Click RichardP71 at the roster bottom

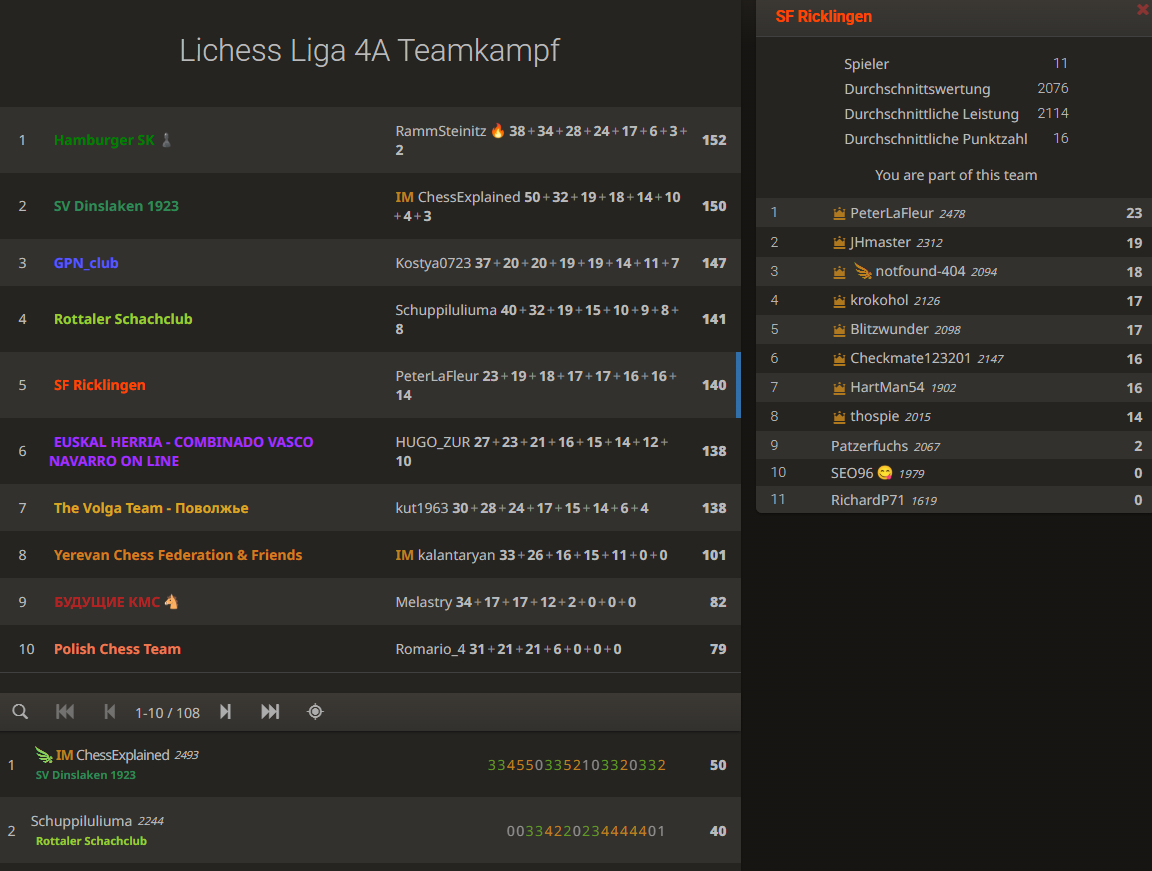pos(869,499)
